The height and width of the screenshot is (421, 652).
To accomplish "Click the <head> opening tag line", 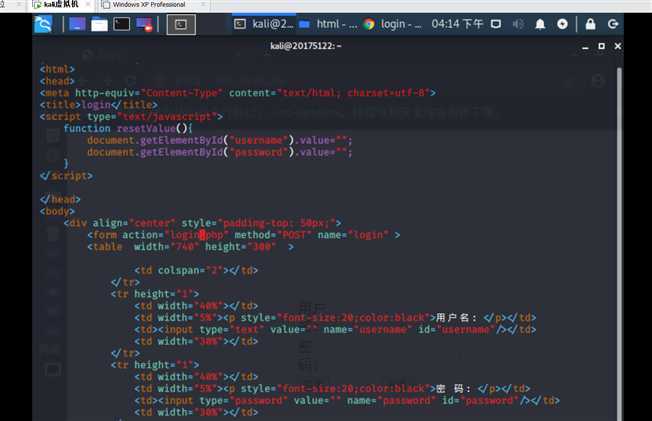I will coord(57,81).
